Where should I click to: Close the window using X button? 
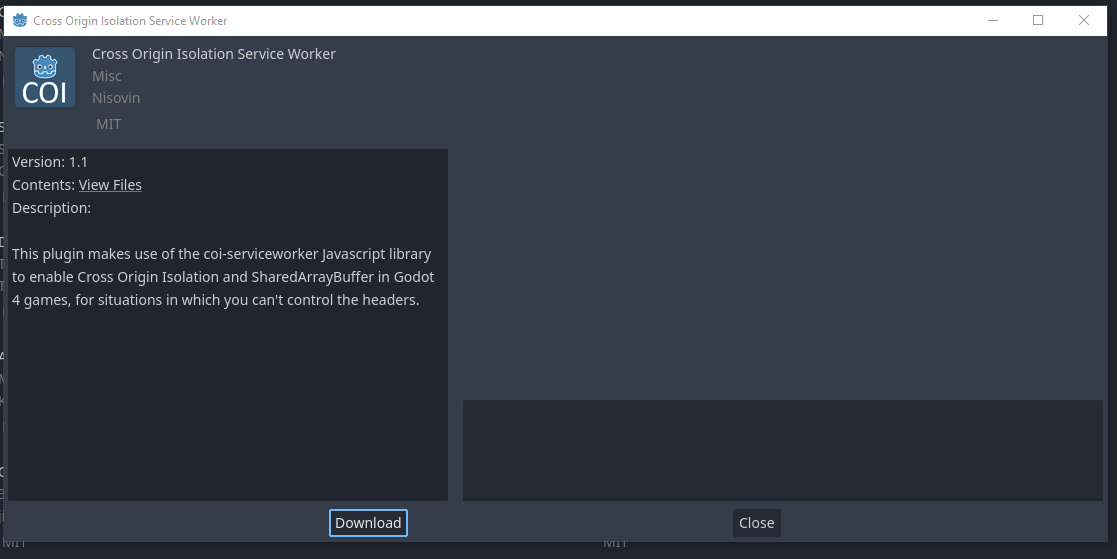click(1084, 20)
